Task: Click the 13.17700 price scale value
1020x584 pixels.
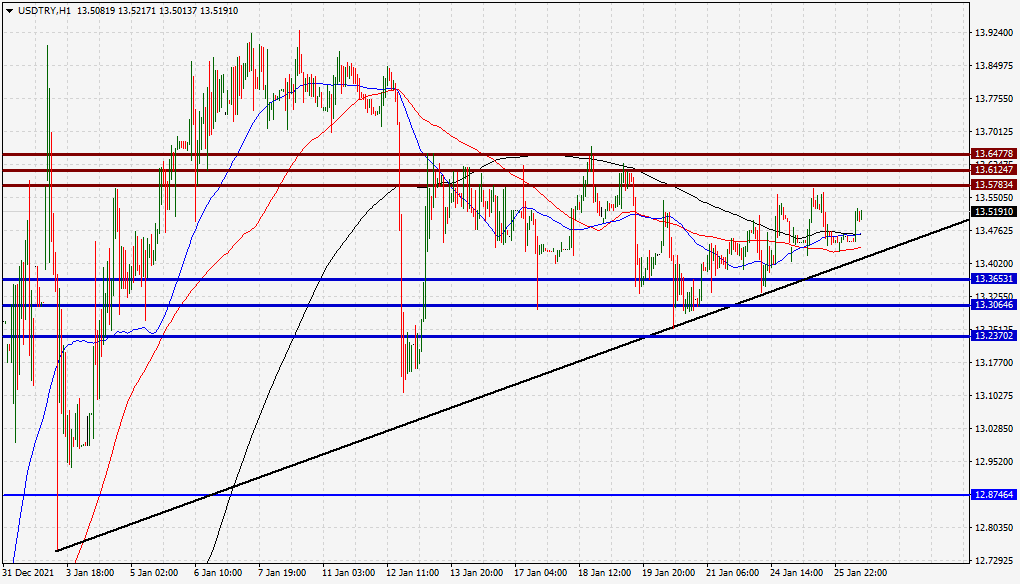Action: click(x=994, y=363)
